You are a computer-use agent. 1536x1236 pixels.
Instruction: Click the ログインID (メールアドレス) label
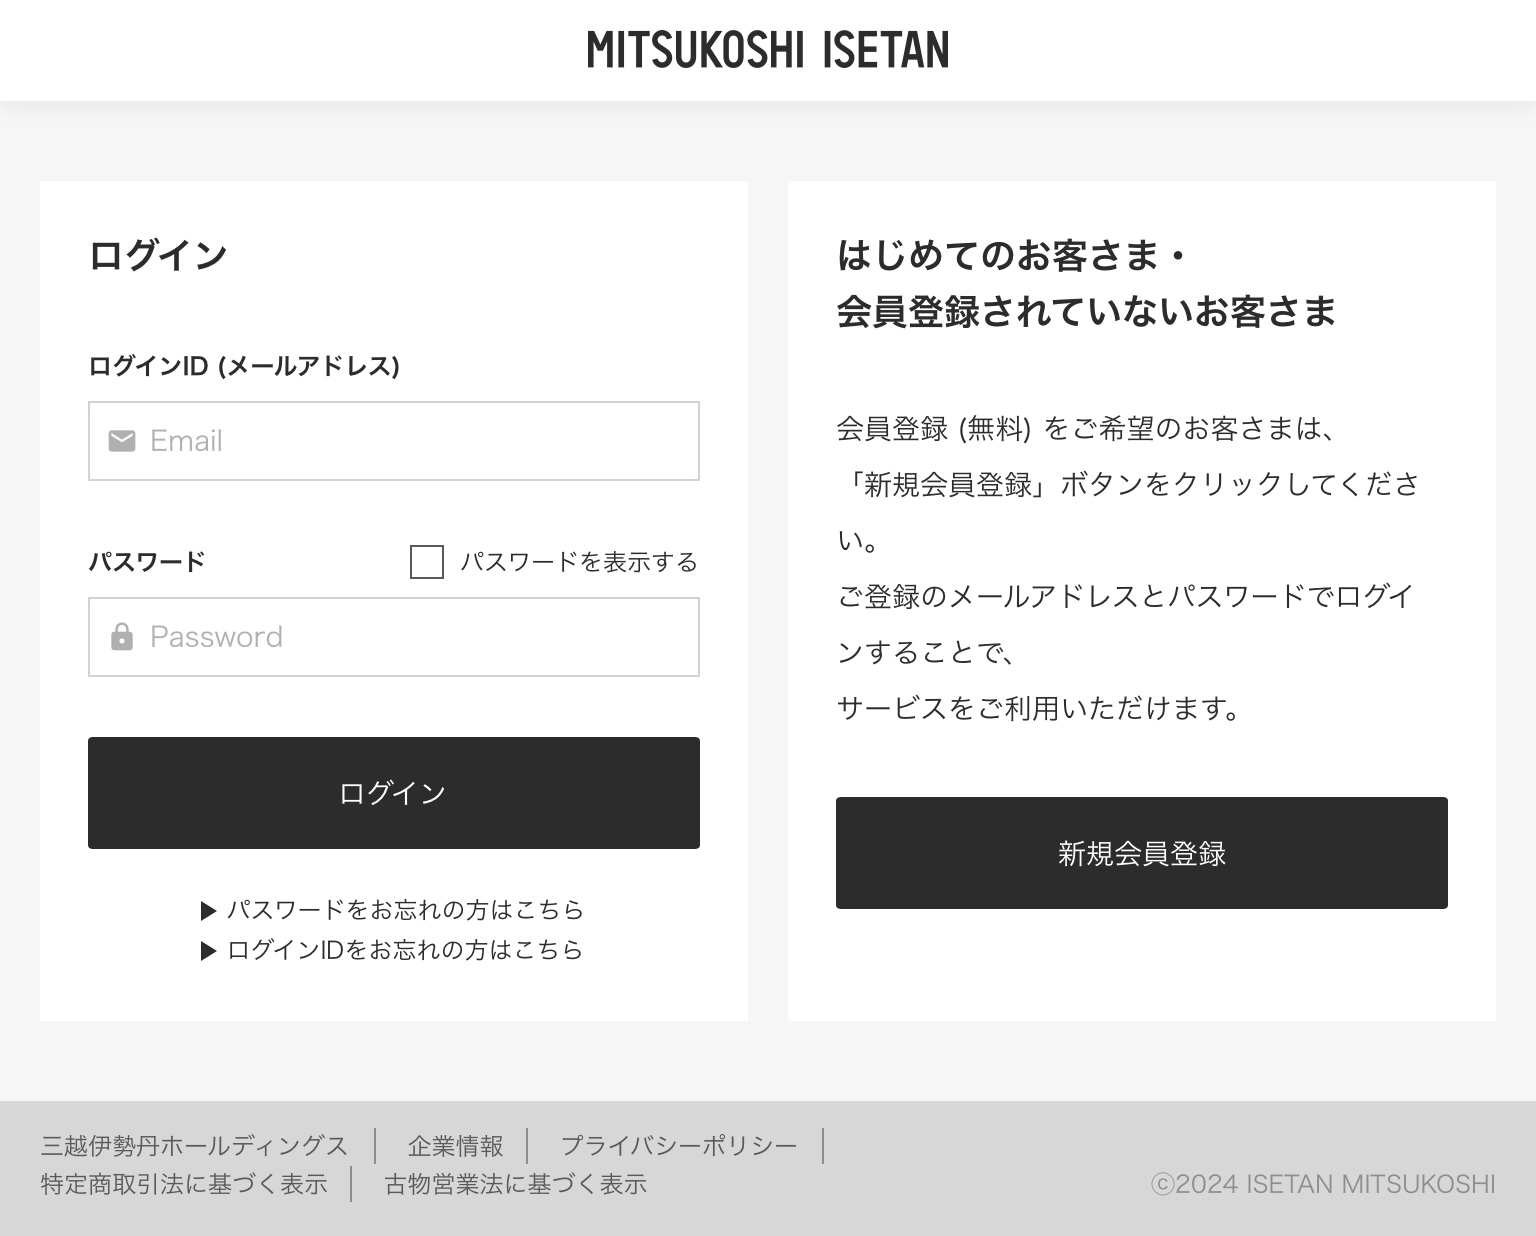(x=244, y=366)
